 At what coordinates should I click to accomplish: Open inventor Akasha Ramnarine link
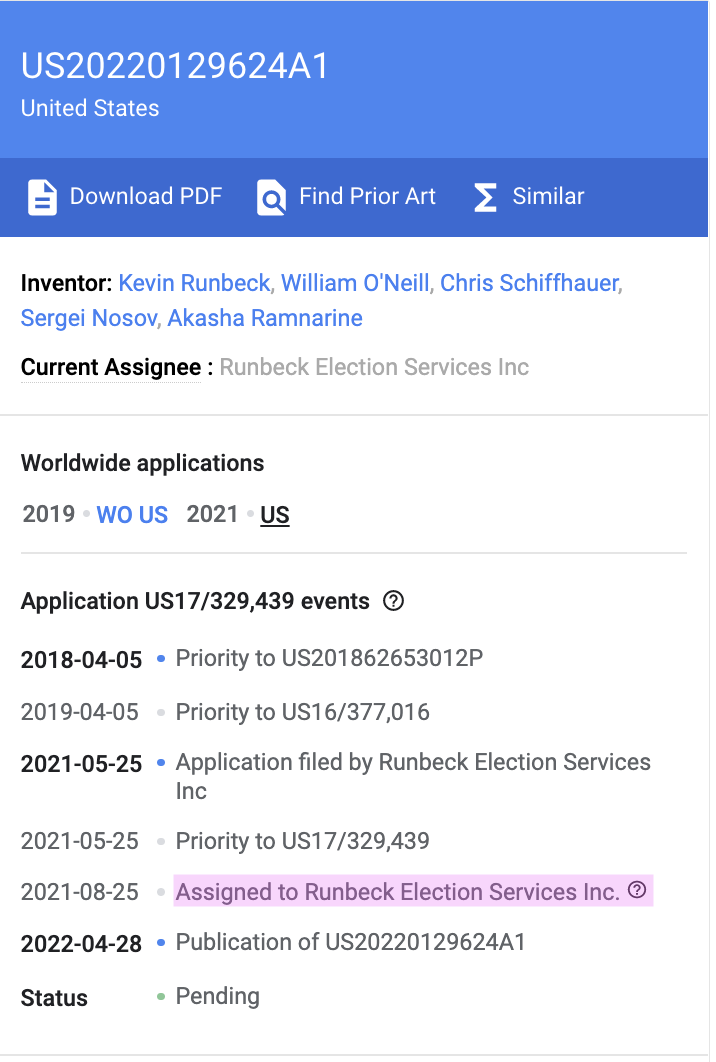click(x=265, y=318)
